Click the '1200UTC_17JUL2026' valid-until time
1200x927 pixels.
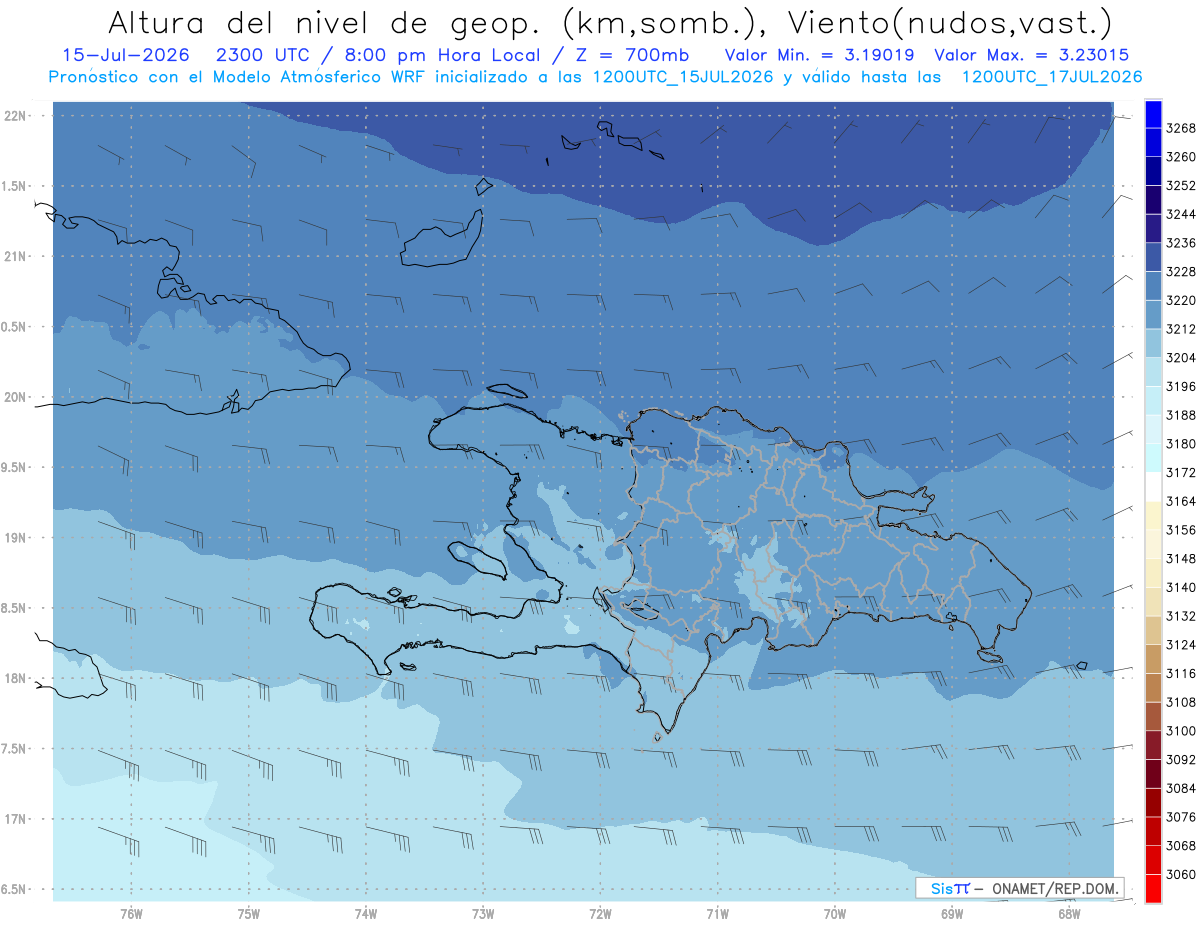[1052, 77]
